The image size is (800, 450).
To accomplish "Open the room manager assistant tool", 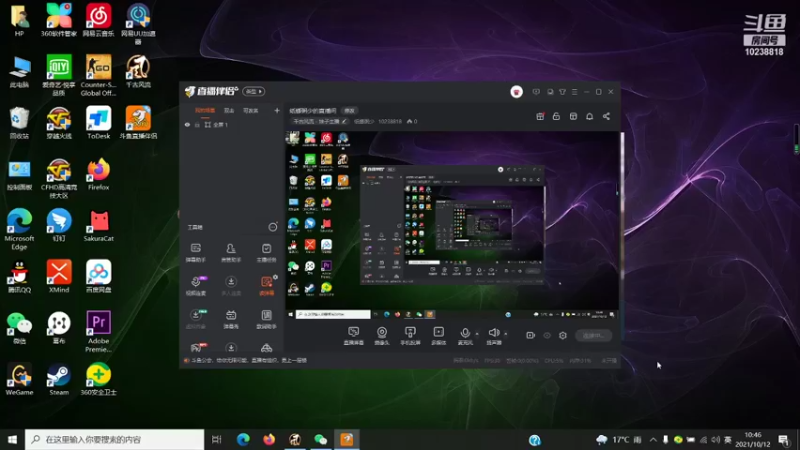I will [231, 253].
